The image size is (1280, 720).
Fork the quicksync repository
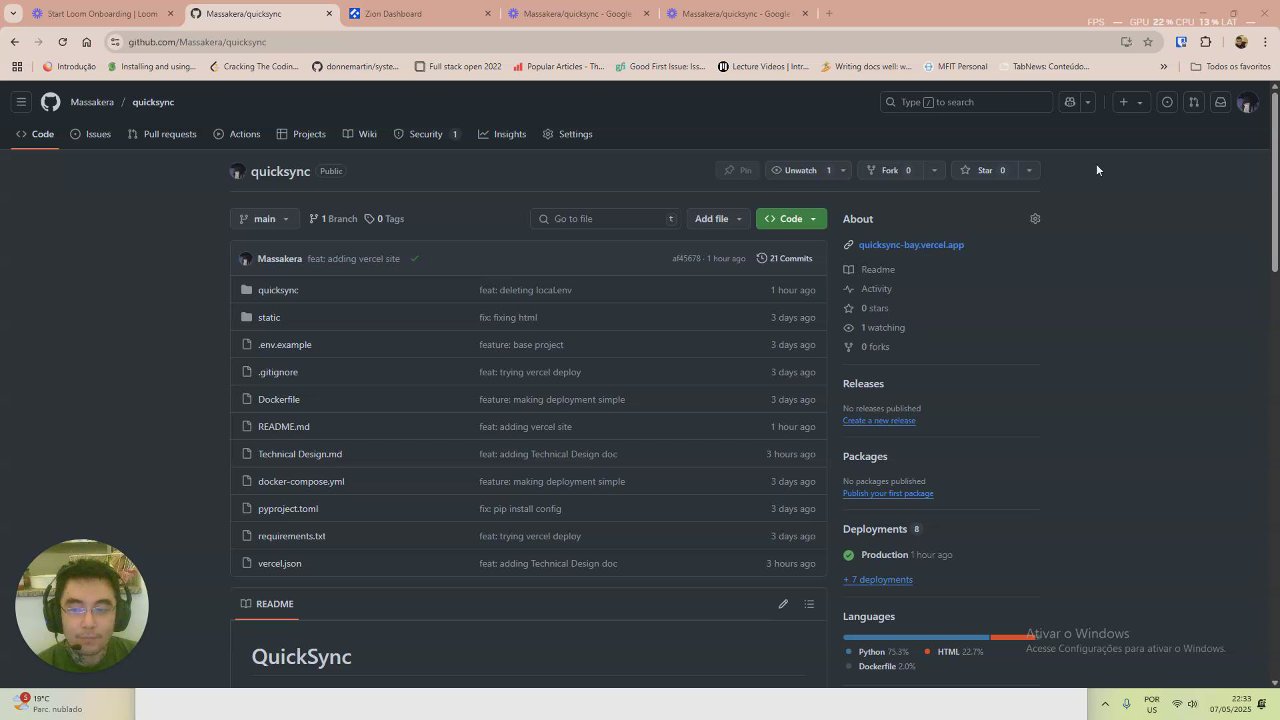coord(889,171)
